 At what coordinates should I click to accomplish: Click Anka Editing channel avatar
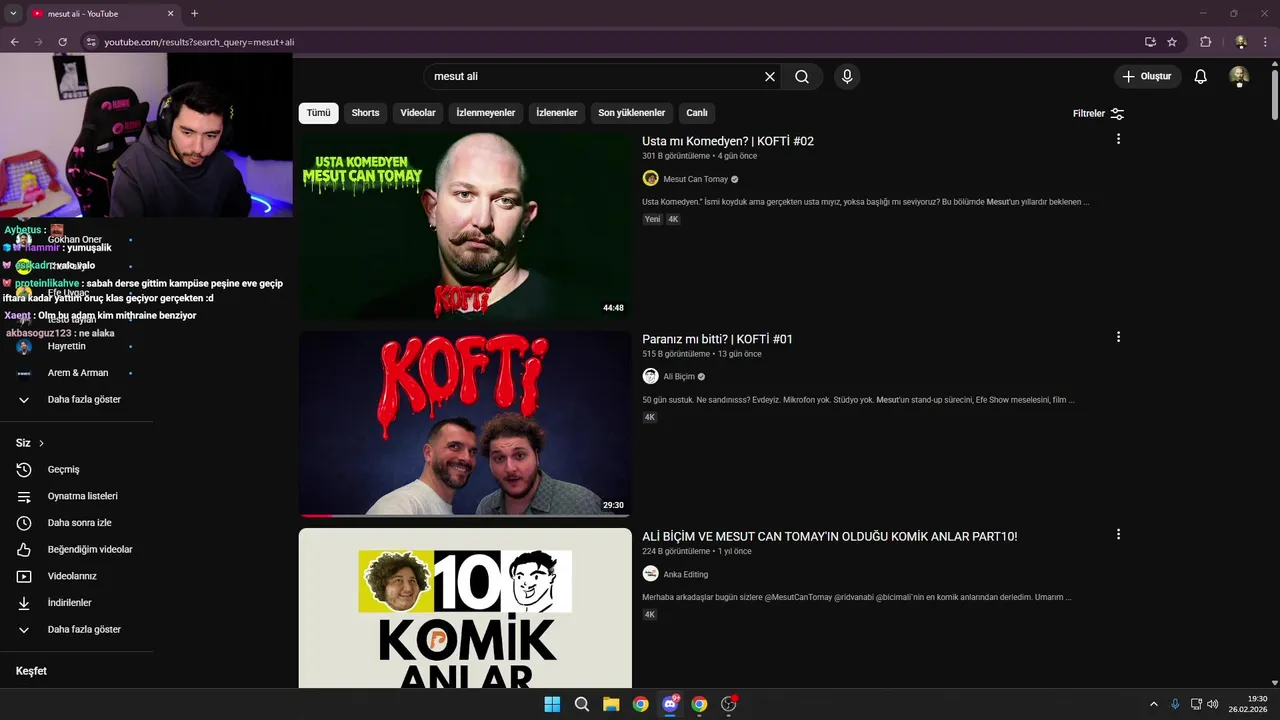pyautogui.click(x=650, y=574)
